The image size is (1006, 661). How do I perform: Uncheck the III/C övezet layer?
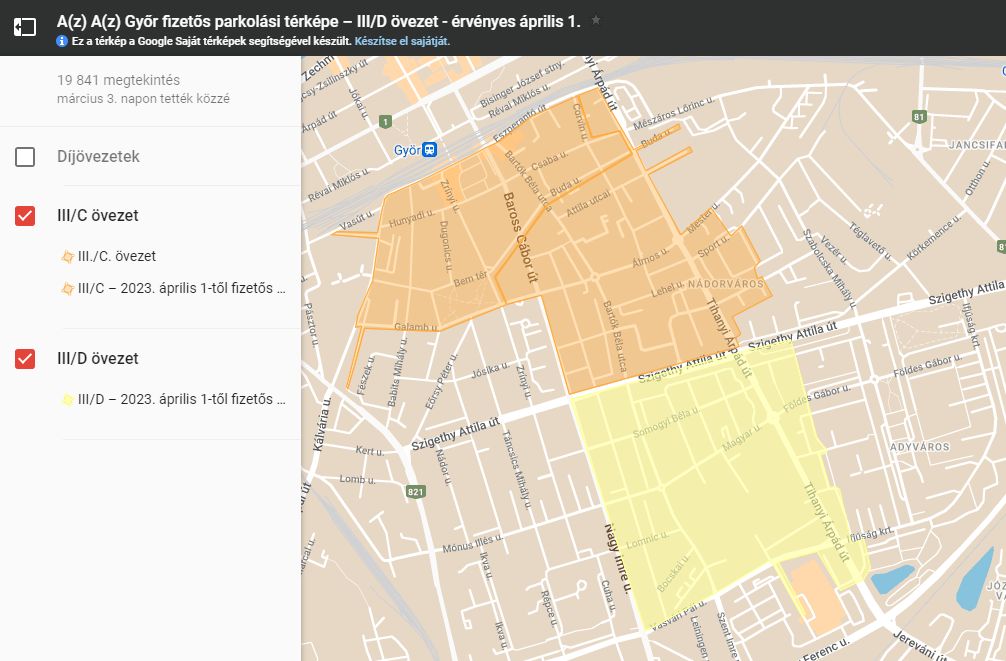25,216
